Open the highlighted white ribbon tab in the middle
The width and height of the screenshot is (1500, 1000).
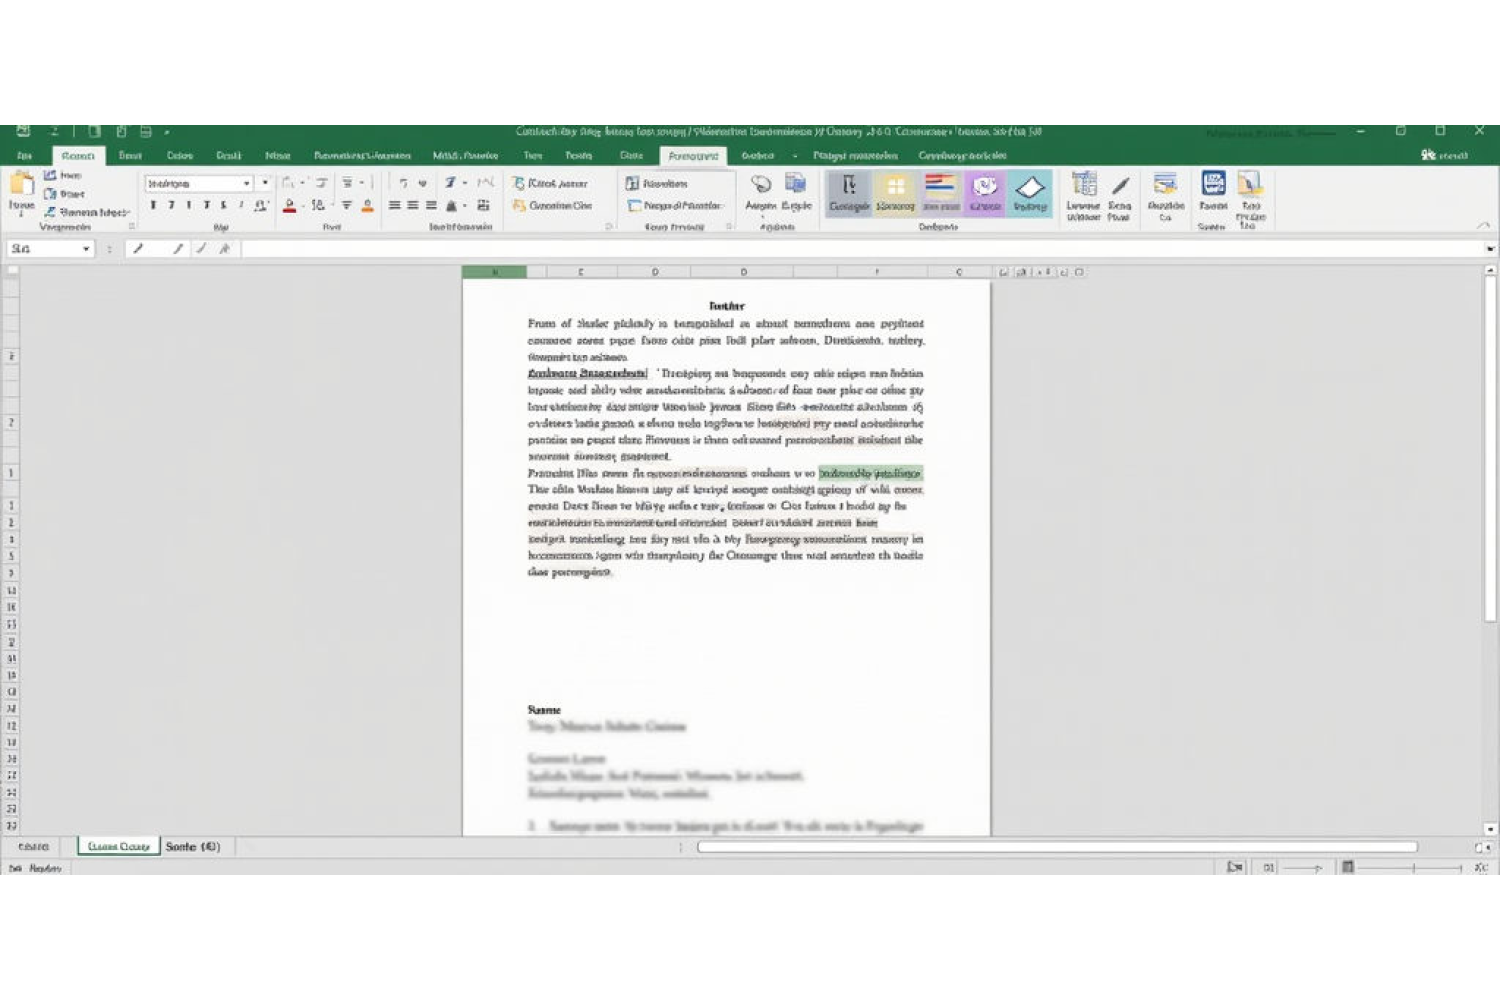click(x=693, y=156)
